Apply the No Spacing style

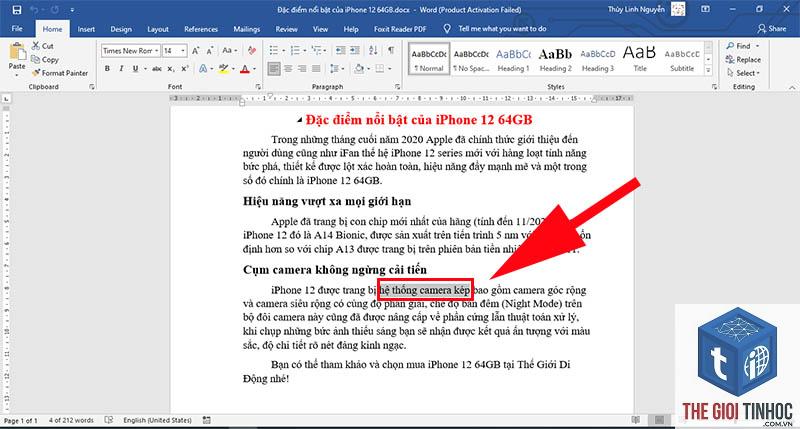[x=471, y=59]
